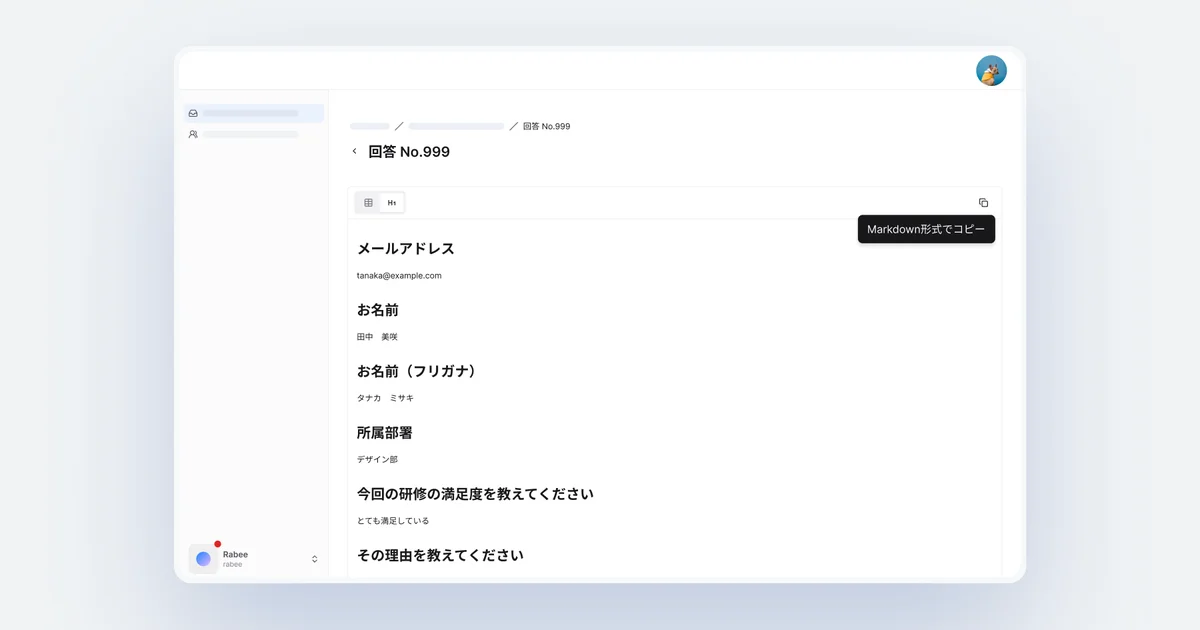Click the tanaka@example.com email answer

pos(399,275)
